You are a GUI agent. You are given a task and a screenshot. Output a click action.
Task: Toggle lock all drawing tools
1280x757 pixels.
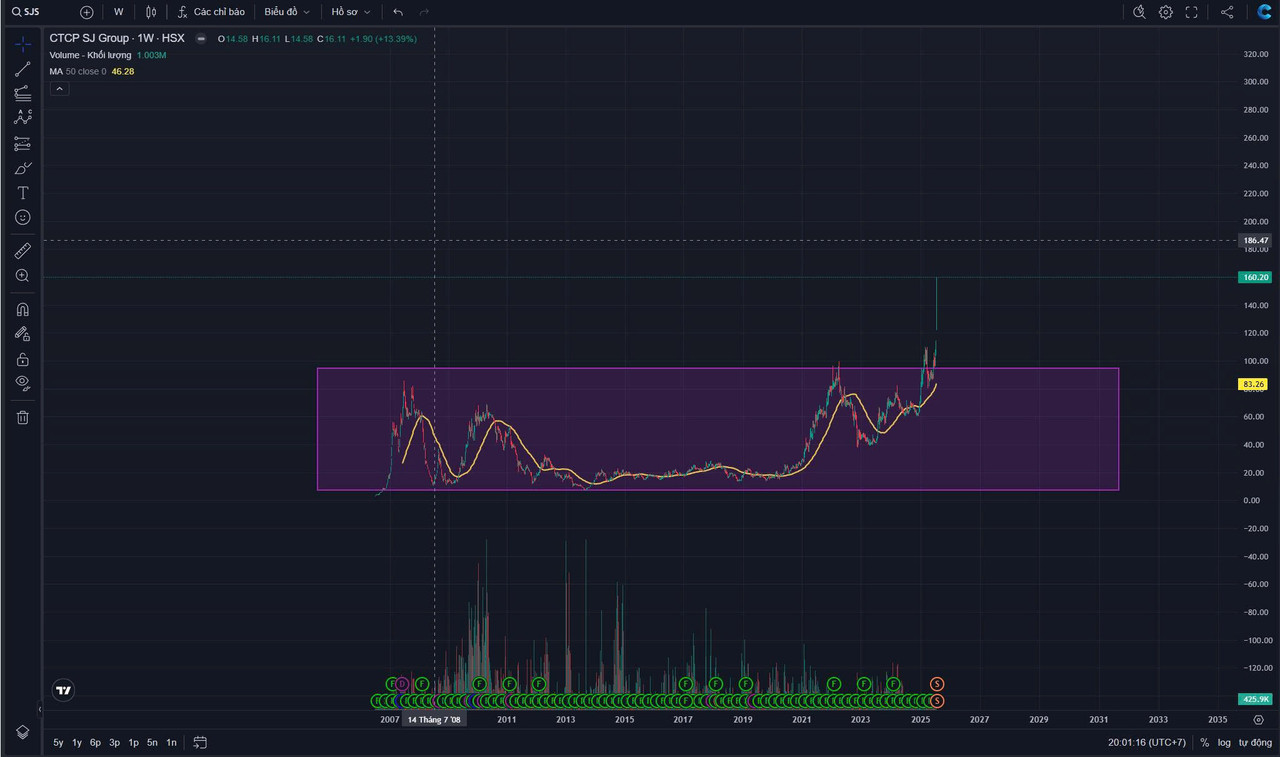pos(22,359)
